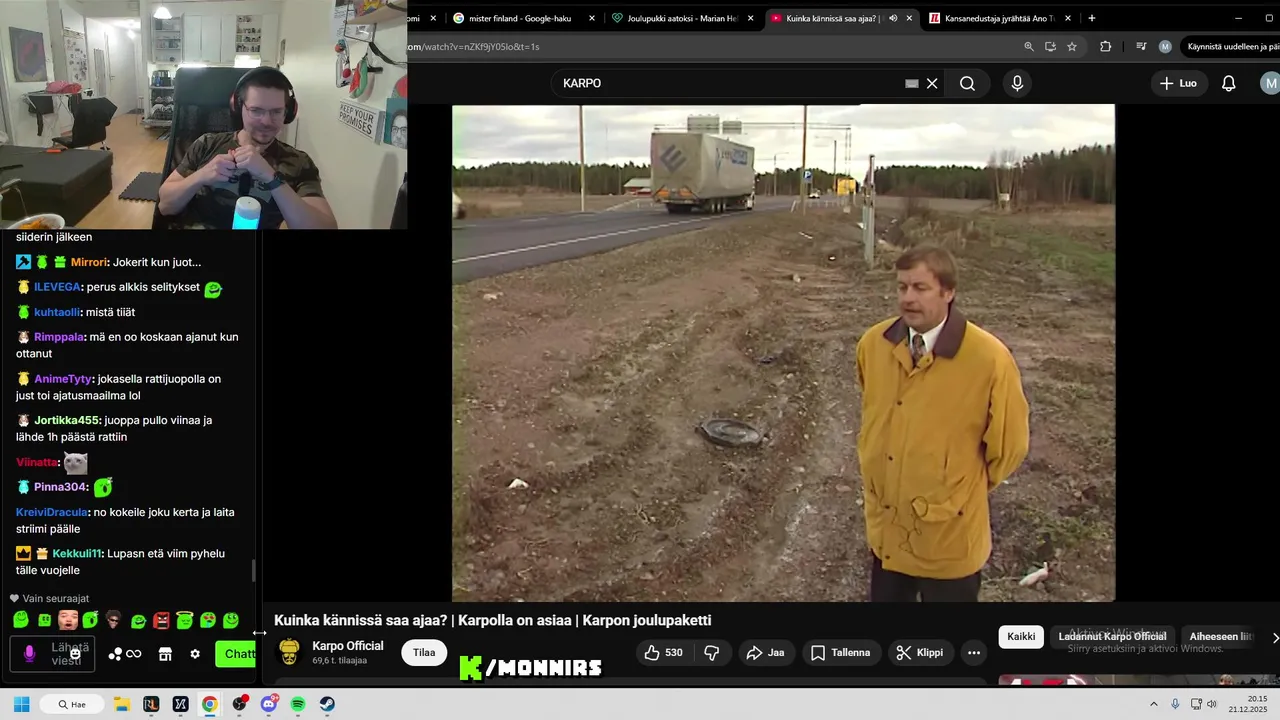Viewport: 1280px width, 720px height.
Task: Click the Käynnistä uudelleen update button
Action: point(1231,46)
